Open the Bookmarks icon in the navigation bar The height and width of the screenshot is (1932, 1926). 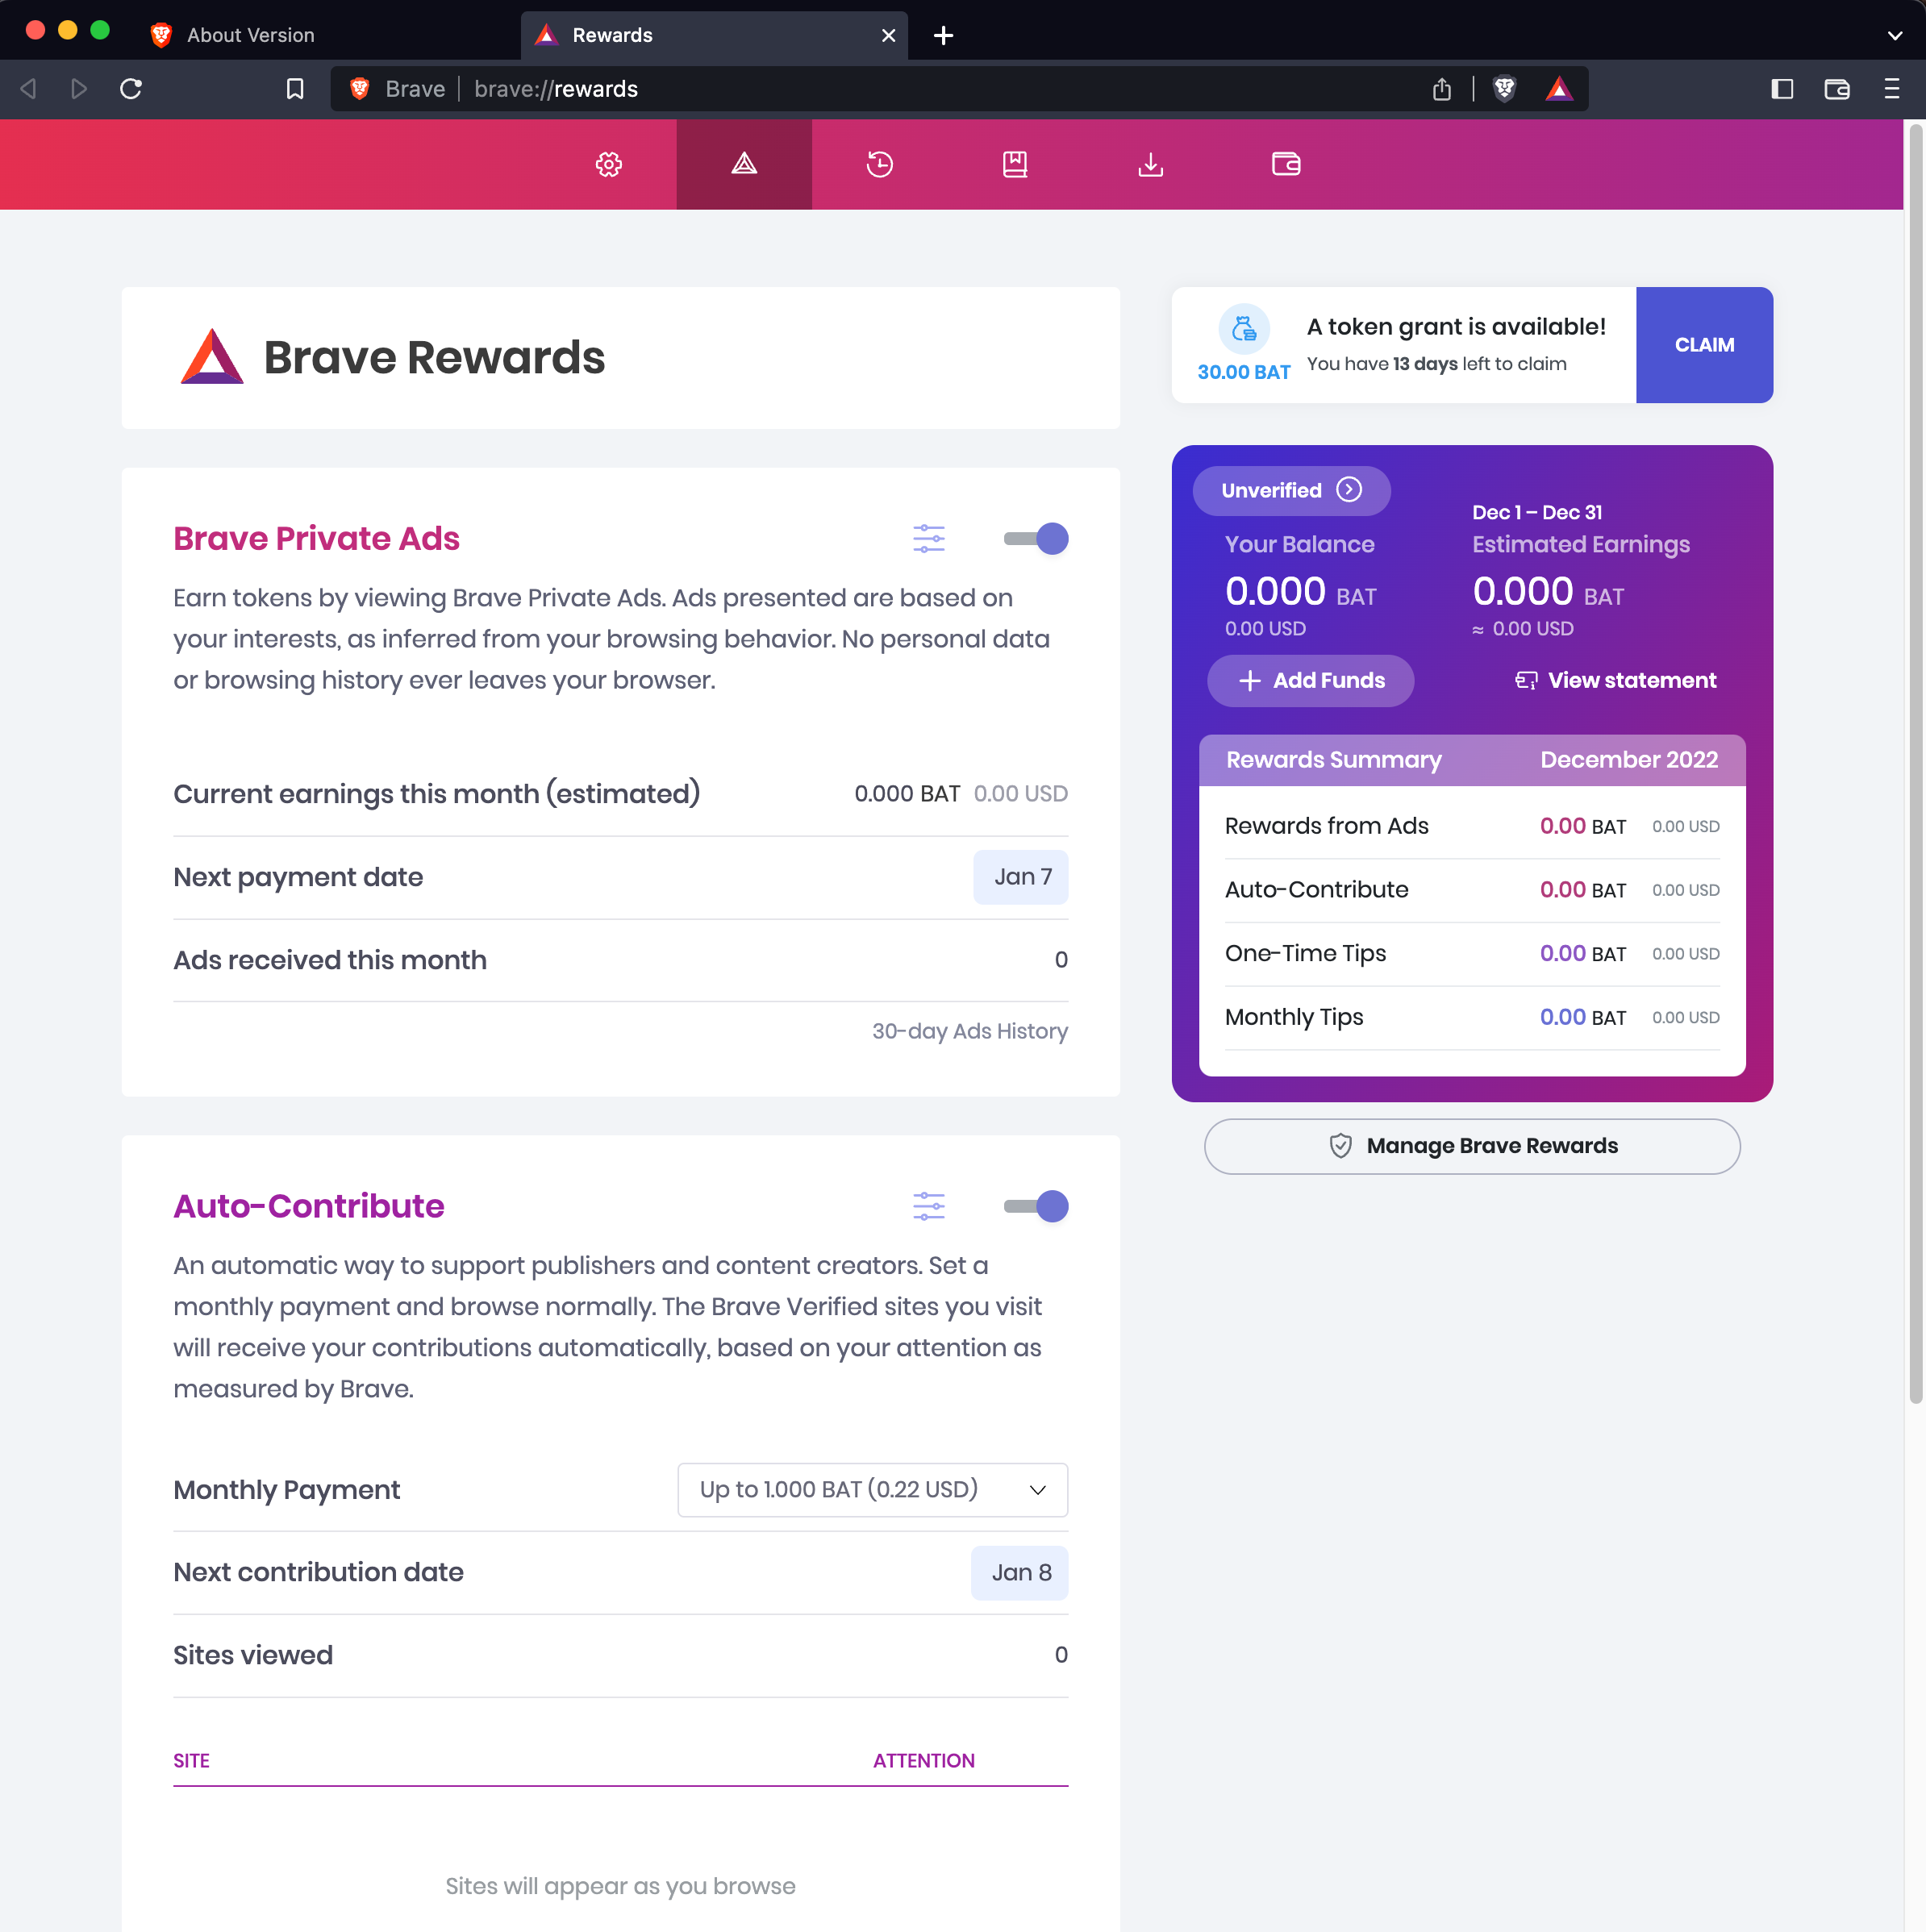point(1014,164)
